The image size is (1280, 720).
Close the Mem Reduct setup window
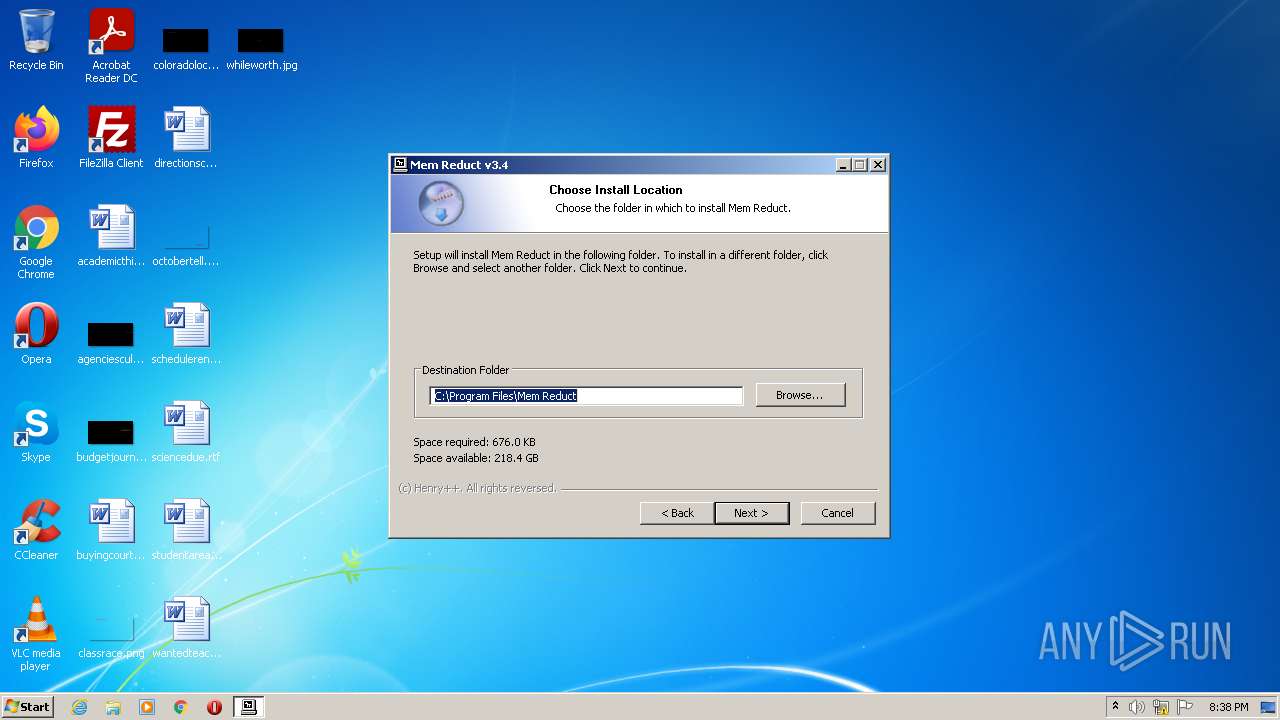878,165
